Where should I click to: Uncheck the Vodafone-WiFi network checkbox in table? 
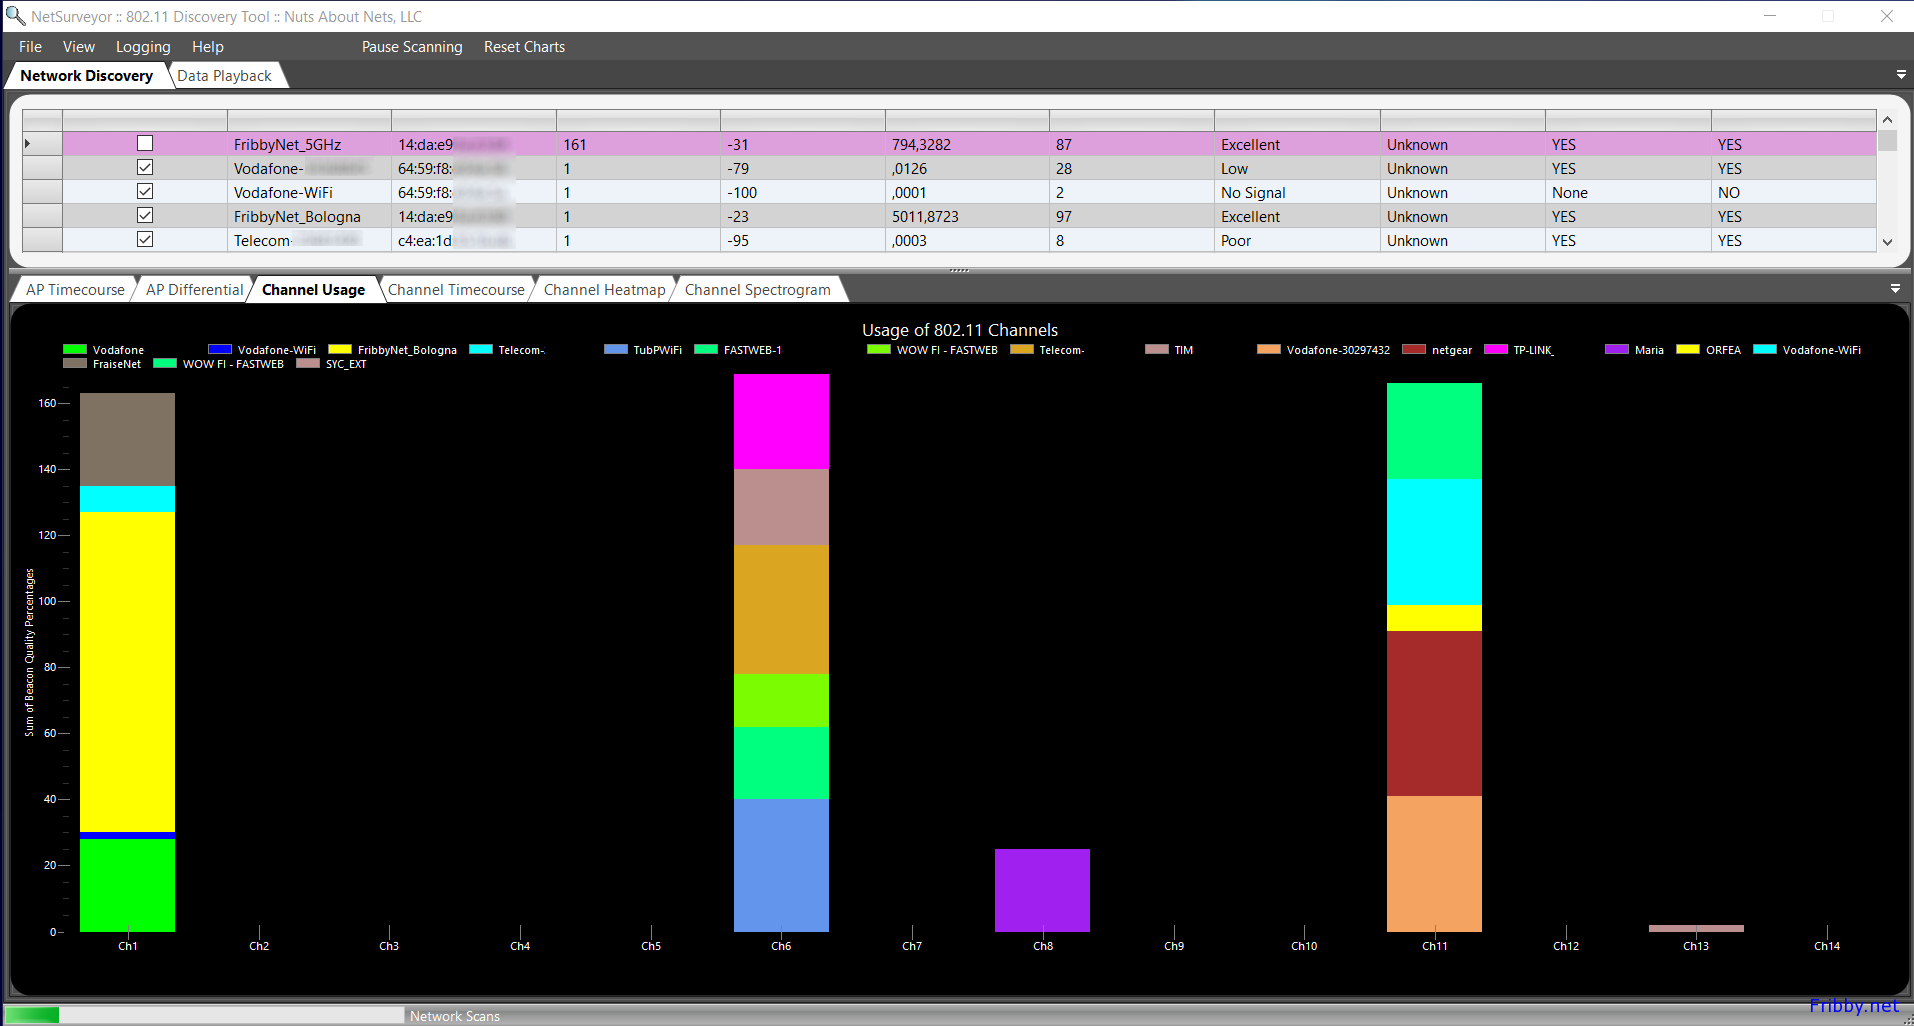pyautogui.click(x=145, y=192)
